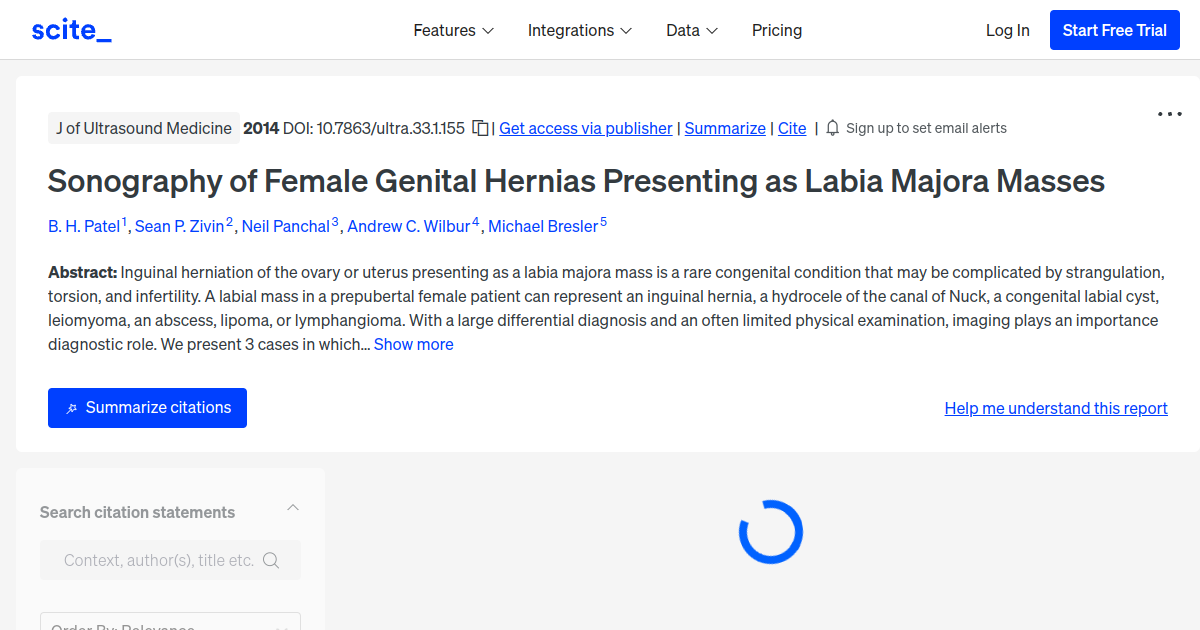Open author Sean P. Zivin
The height and width of the screenshot is (630, 1200).
[180, 226]
